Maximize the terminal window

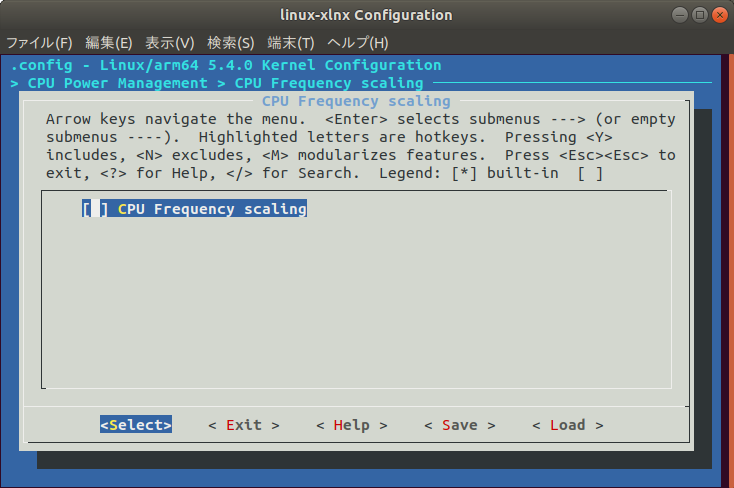(700, 15)
